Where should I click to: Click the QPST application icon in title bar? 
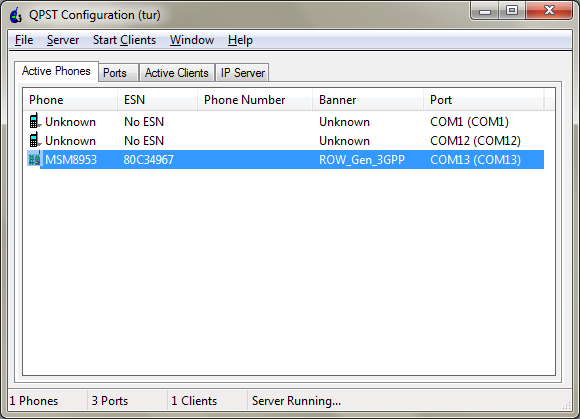point(16,15)
